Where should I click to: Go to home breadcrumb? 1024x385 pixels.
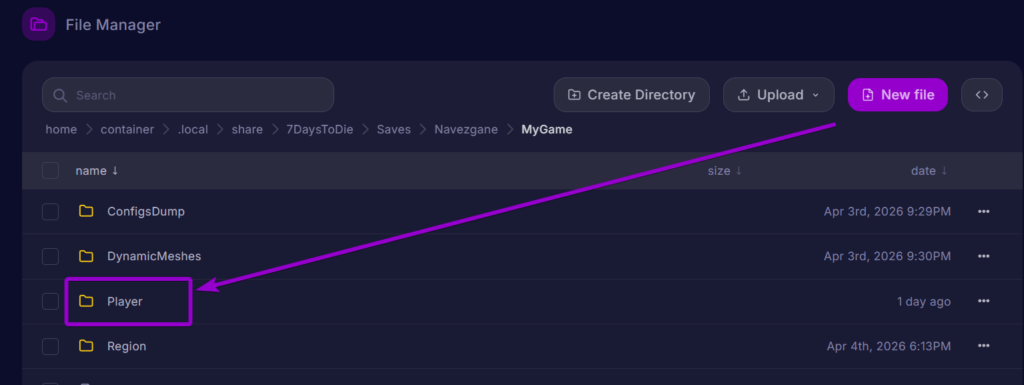(x=61, y=129)
